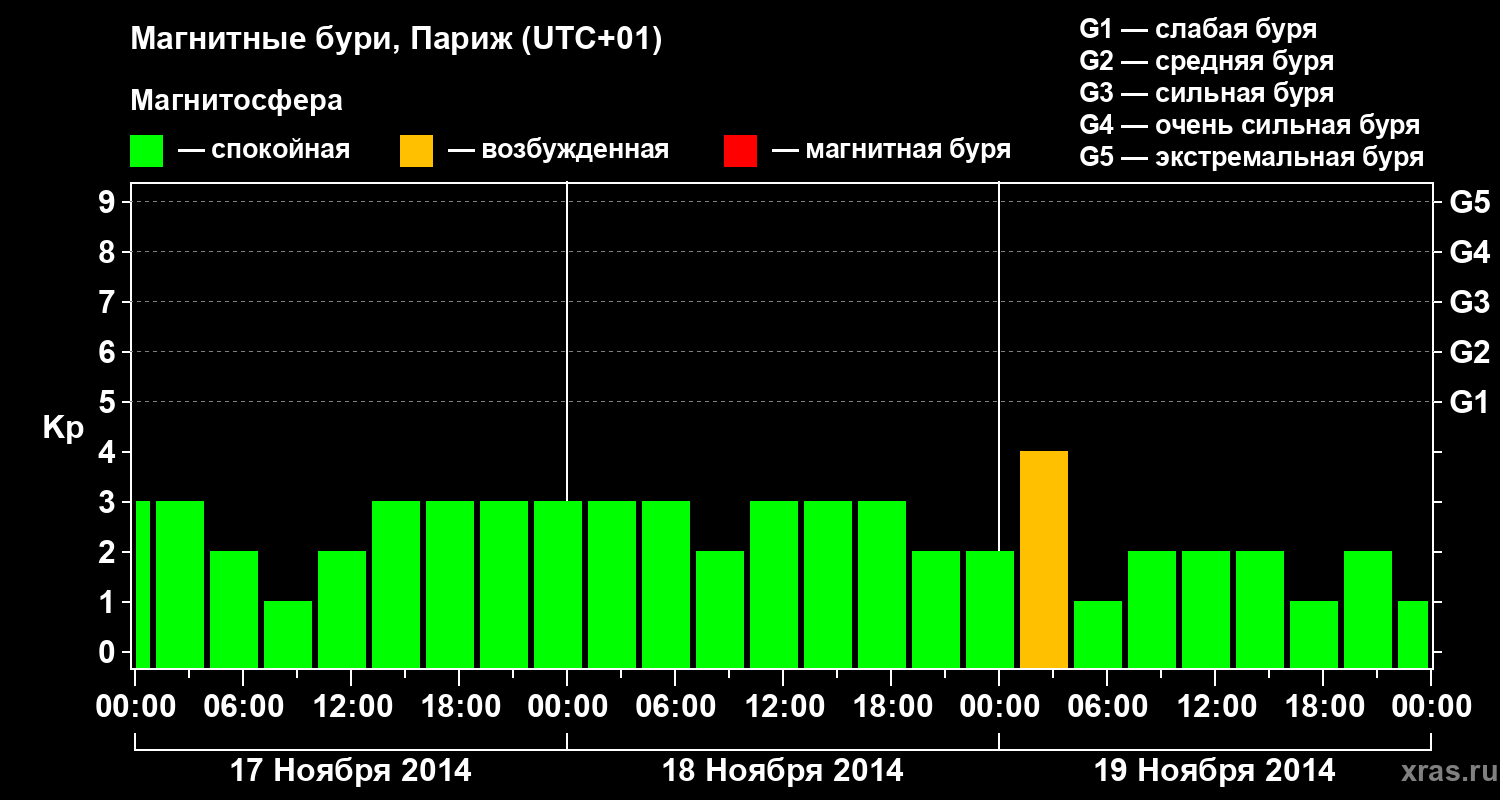Click the G5 storm level label
The image size is (1500, 800).
[1469, 202]
